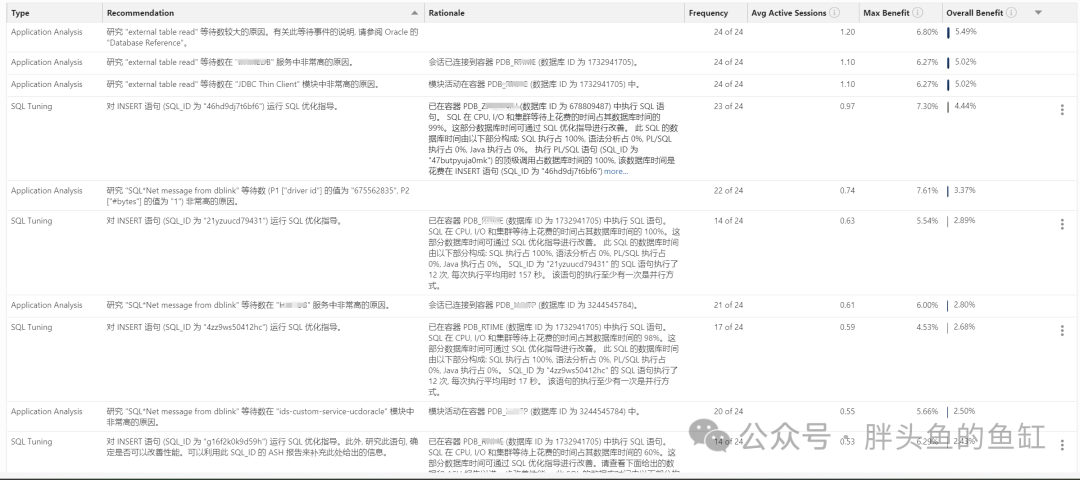The height and width of the screenshot is (480, 1080).
Task: Select the 0.61 avg active sessions value
Action: tap(848, 305)
